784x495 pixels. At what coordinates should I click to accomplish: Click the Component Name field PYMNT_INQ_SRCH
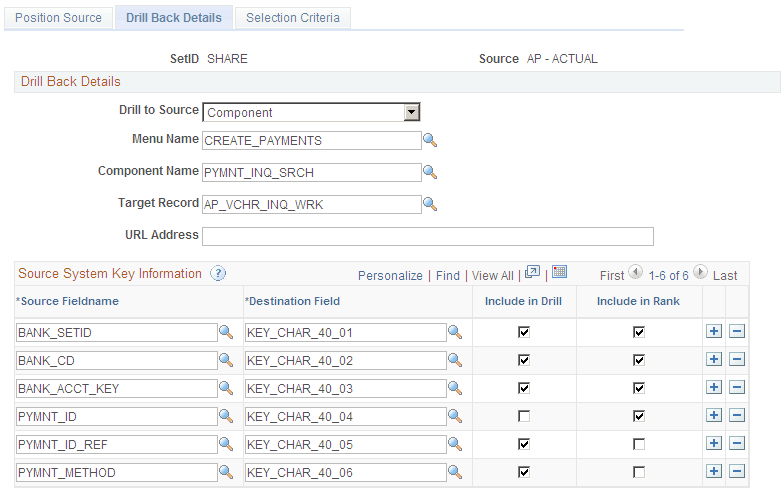click(312, 172)
